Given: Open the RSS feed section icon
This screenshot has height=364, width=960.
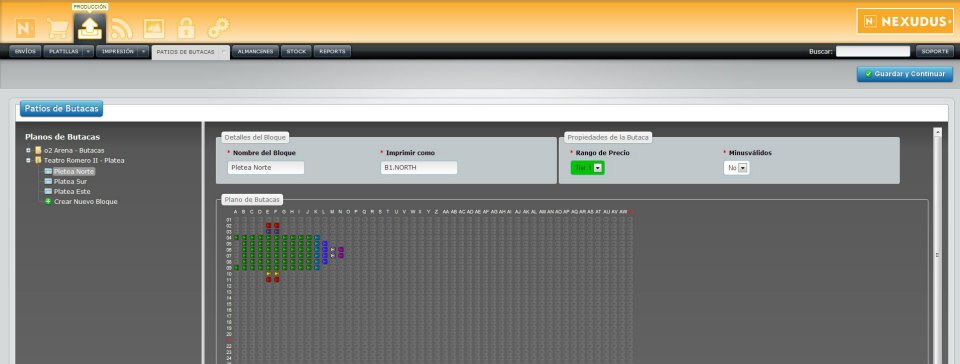Looking at the screenshot, I should [122, 28].
